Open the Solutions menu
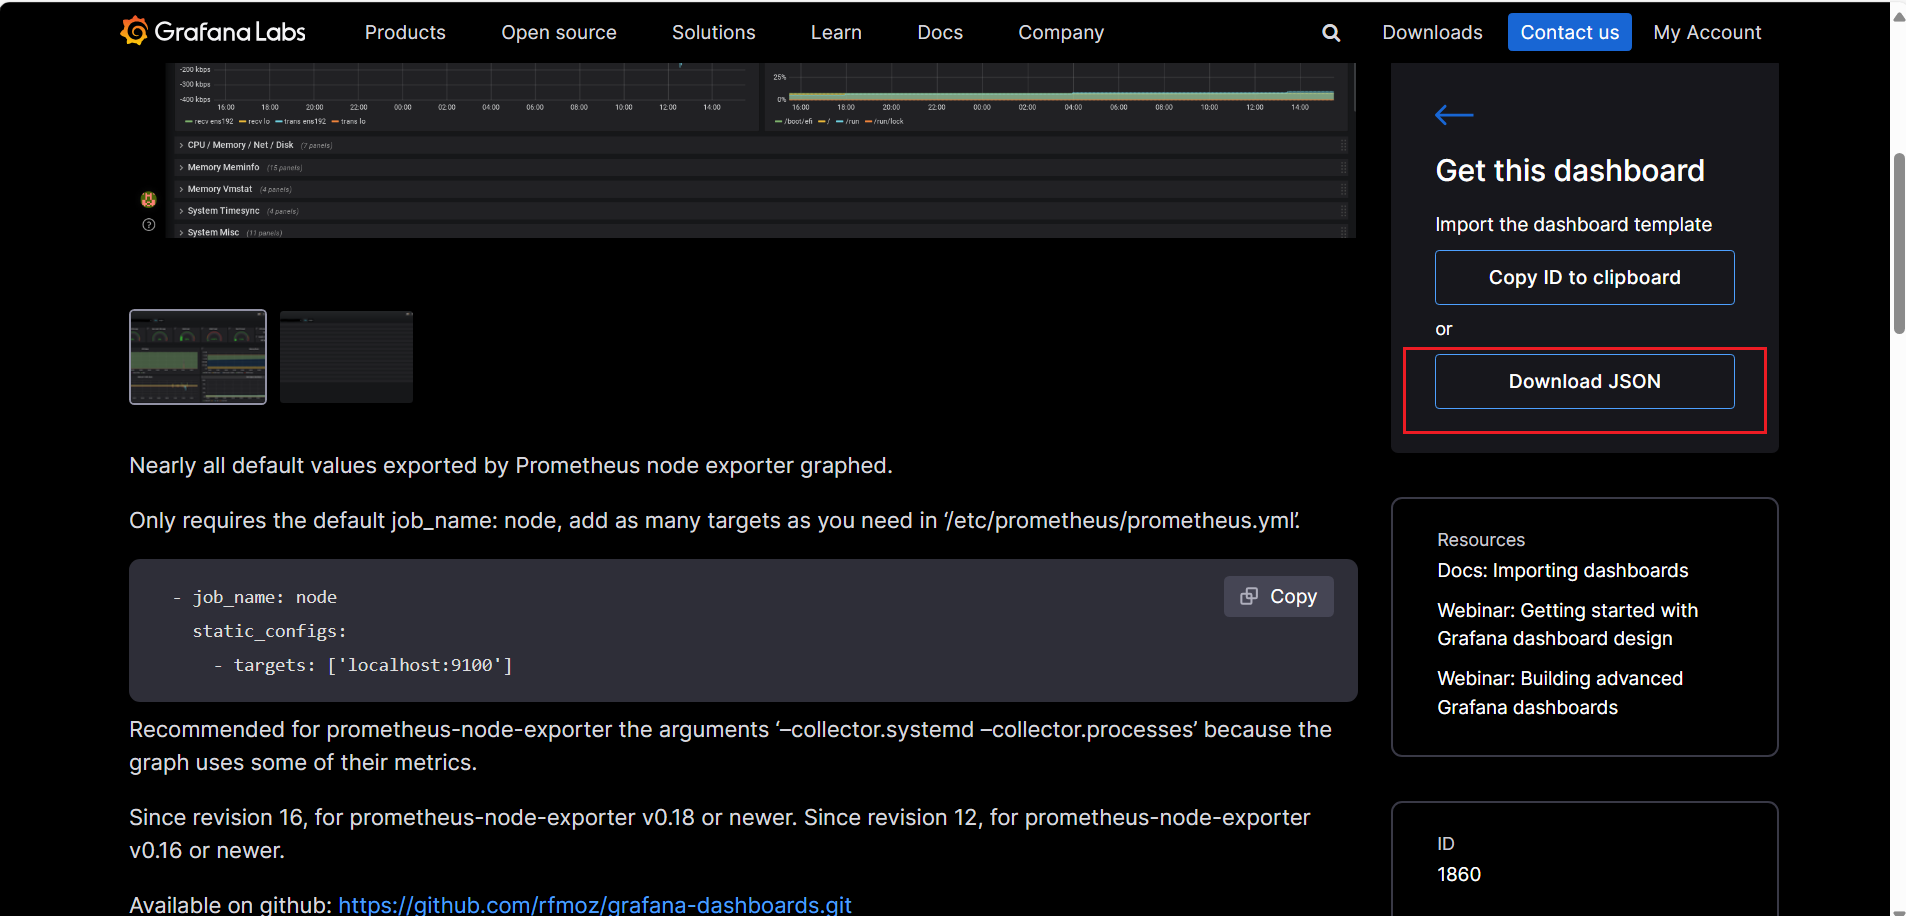 point(714,32)
